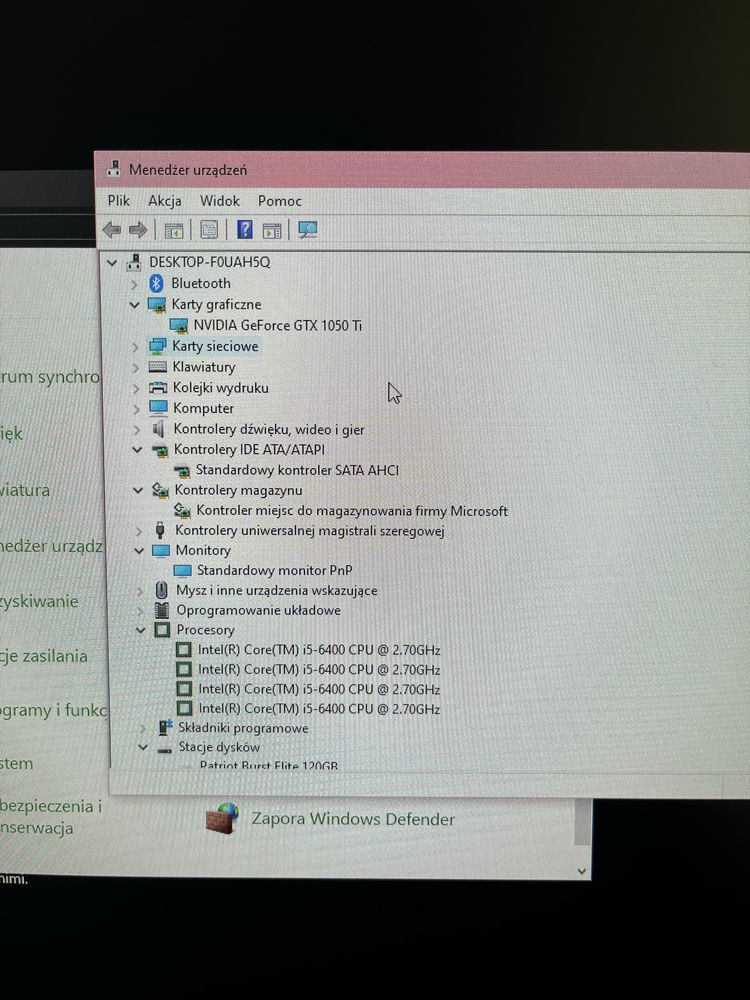Open the Widok menu

[x=220, y=201]
